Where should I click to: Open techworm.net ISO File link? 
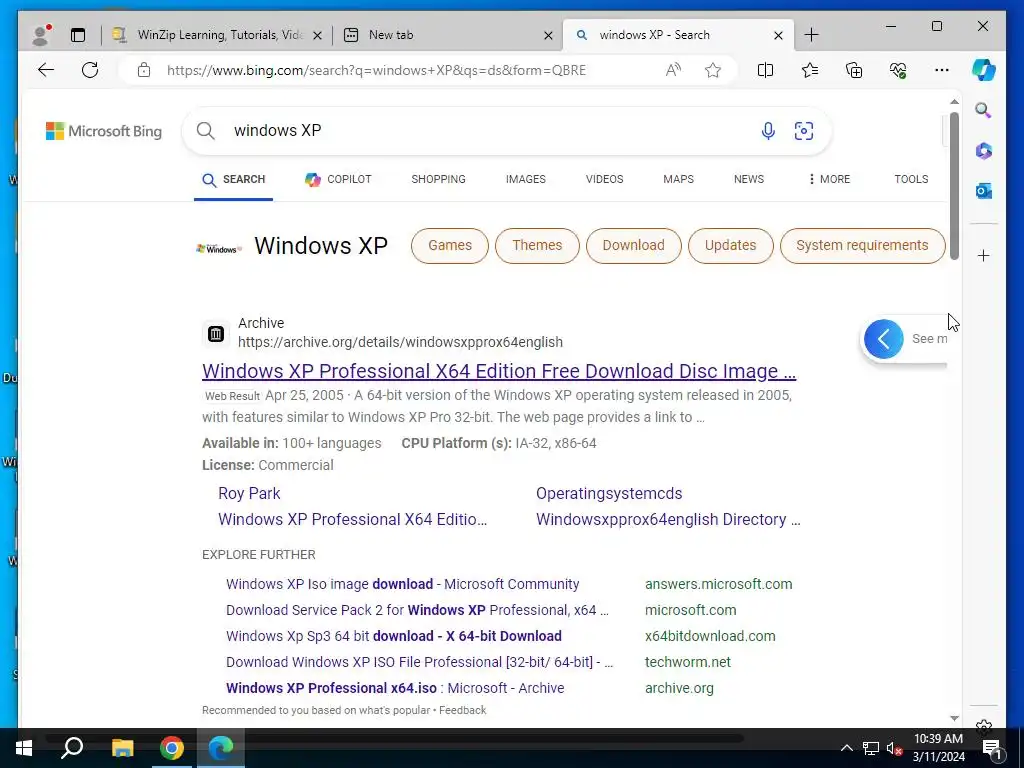coord(419,662)
